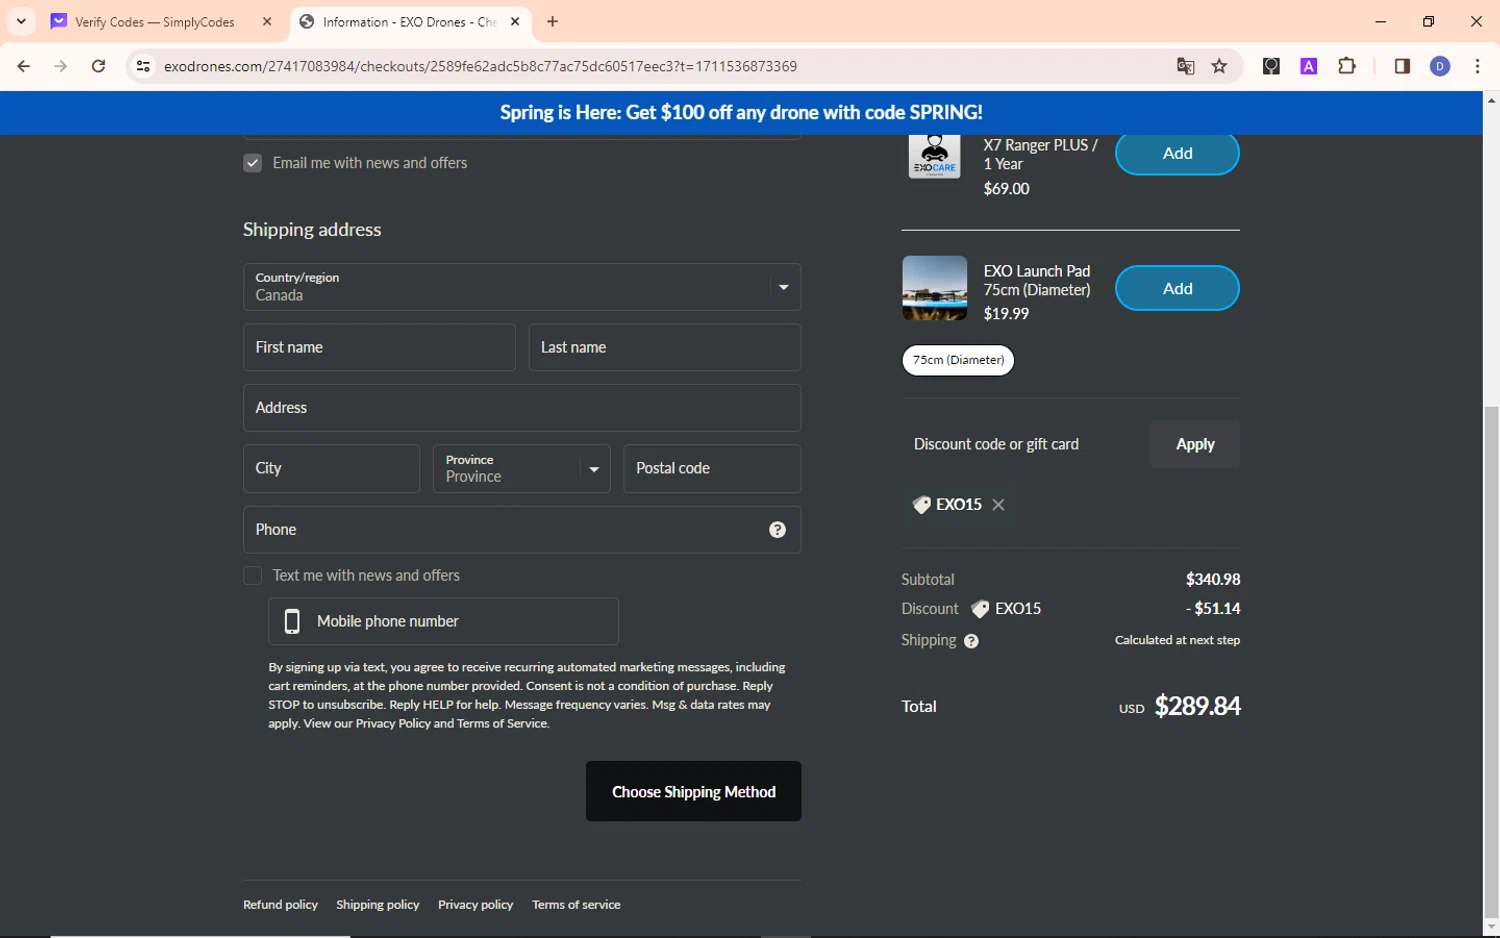
Task: Click the page vertical scrollbar thumb
Action: [1491, 660]
